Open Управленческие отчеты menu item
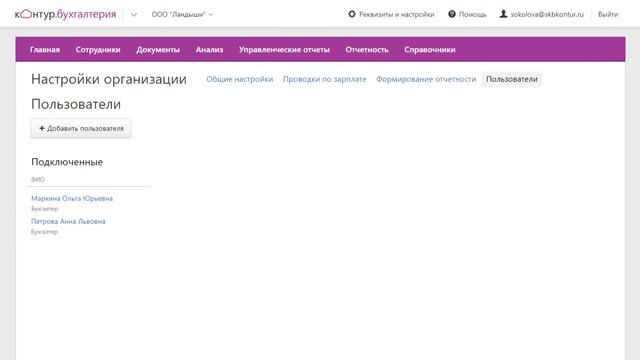 (x=284, y=49)
